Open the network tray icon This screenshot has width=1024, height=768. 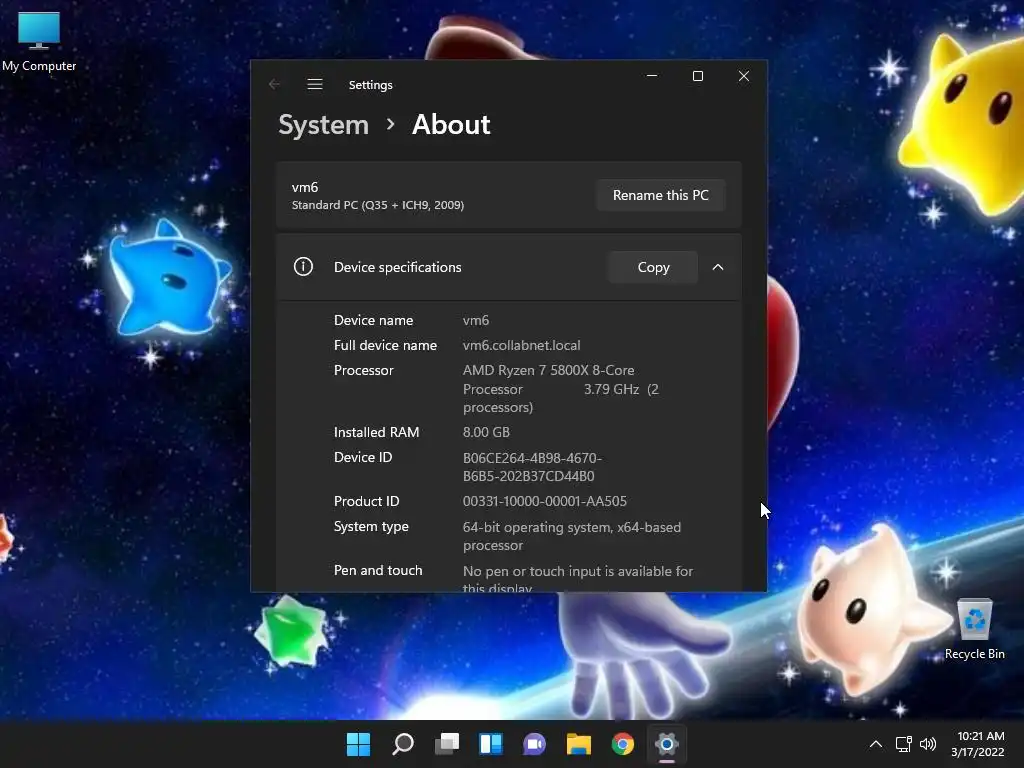click(903, 744)
